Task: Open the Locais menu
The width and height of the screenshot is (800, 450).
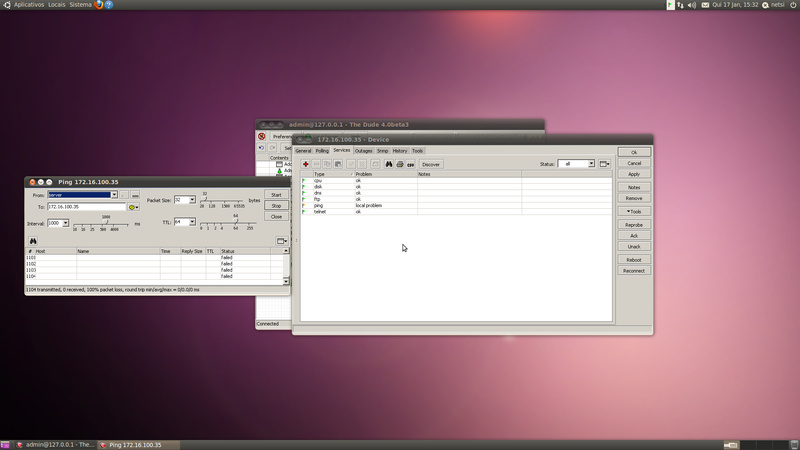Action: [57, 5]
